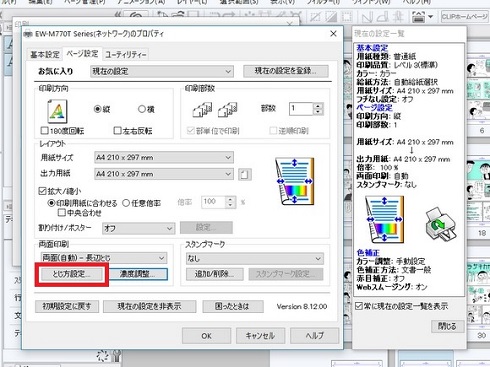This screenshot has height=367, width=490.
Task: Click the layout preview image in the dialog
Action: click(295, 182)
